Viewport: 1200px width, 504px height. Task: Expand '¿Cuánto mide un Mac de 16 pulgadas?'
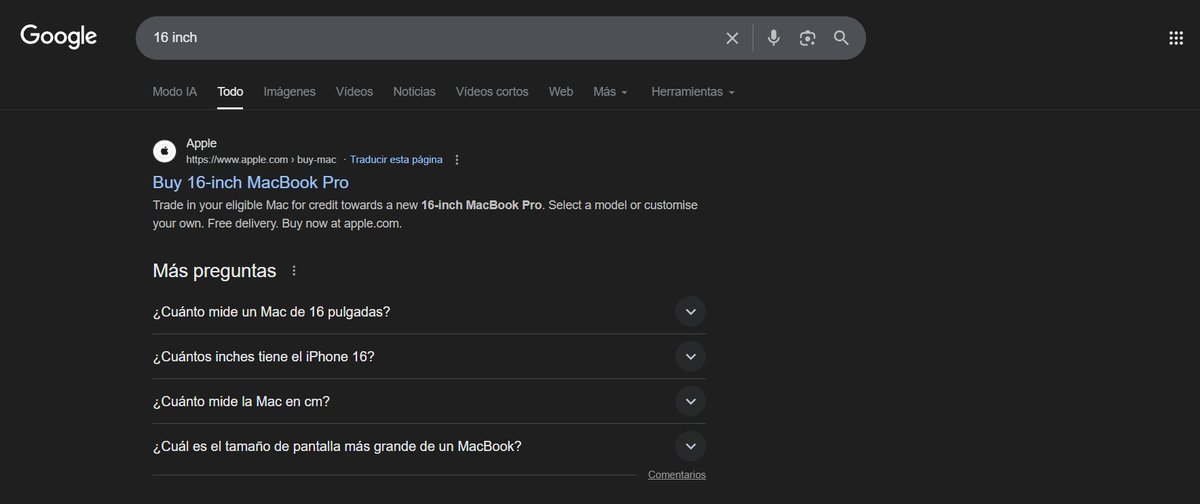click(x=429, y=311)
